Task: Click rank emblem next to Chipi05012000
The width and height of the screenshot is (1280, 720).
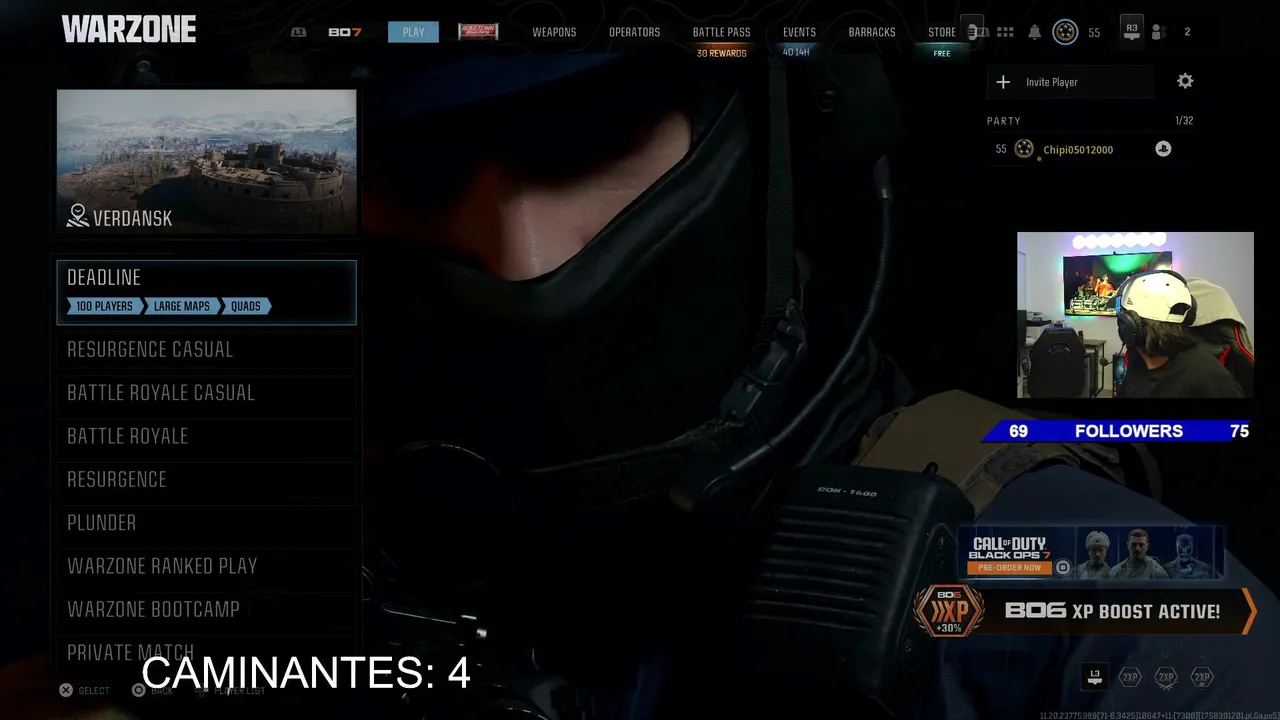Action: click(1024, 149)
